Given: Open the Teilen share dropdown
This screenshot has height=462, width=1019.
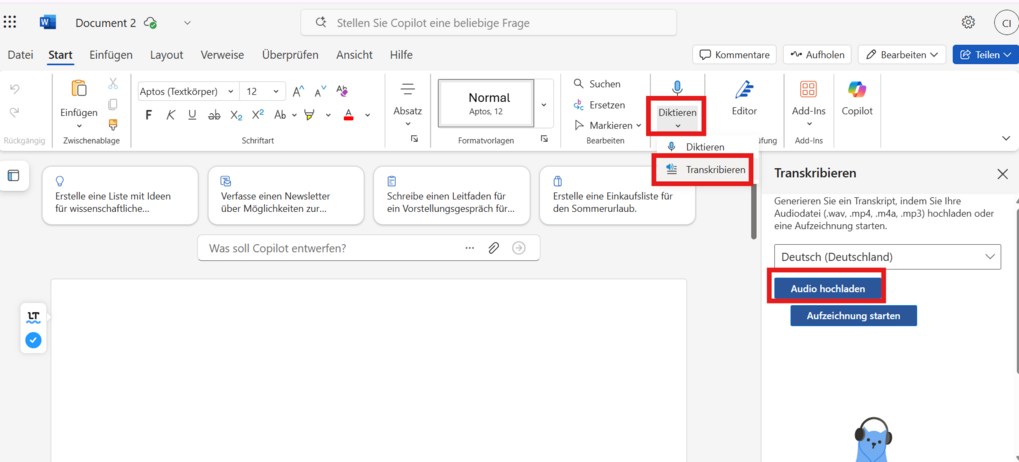Looking at the screenshot, I should (986, 55).
